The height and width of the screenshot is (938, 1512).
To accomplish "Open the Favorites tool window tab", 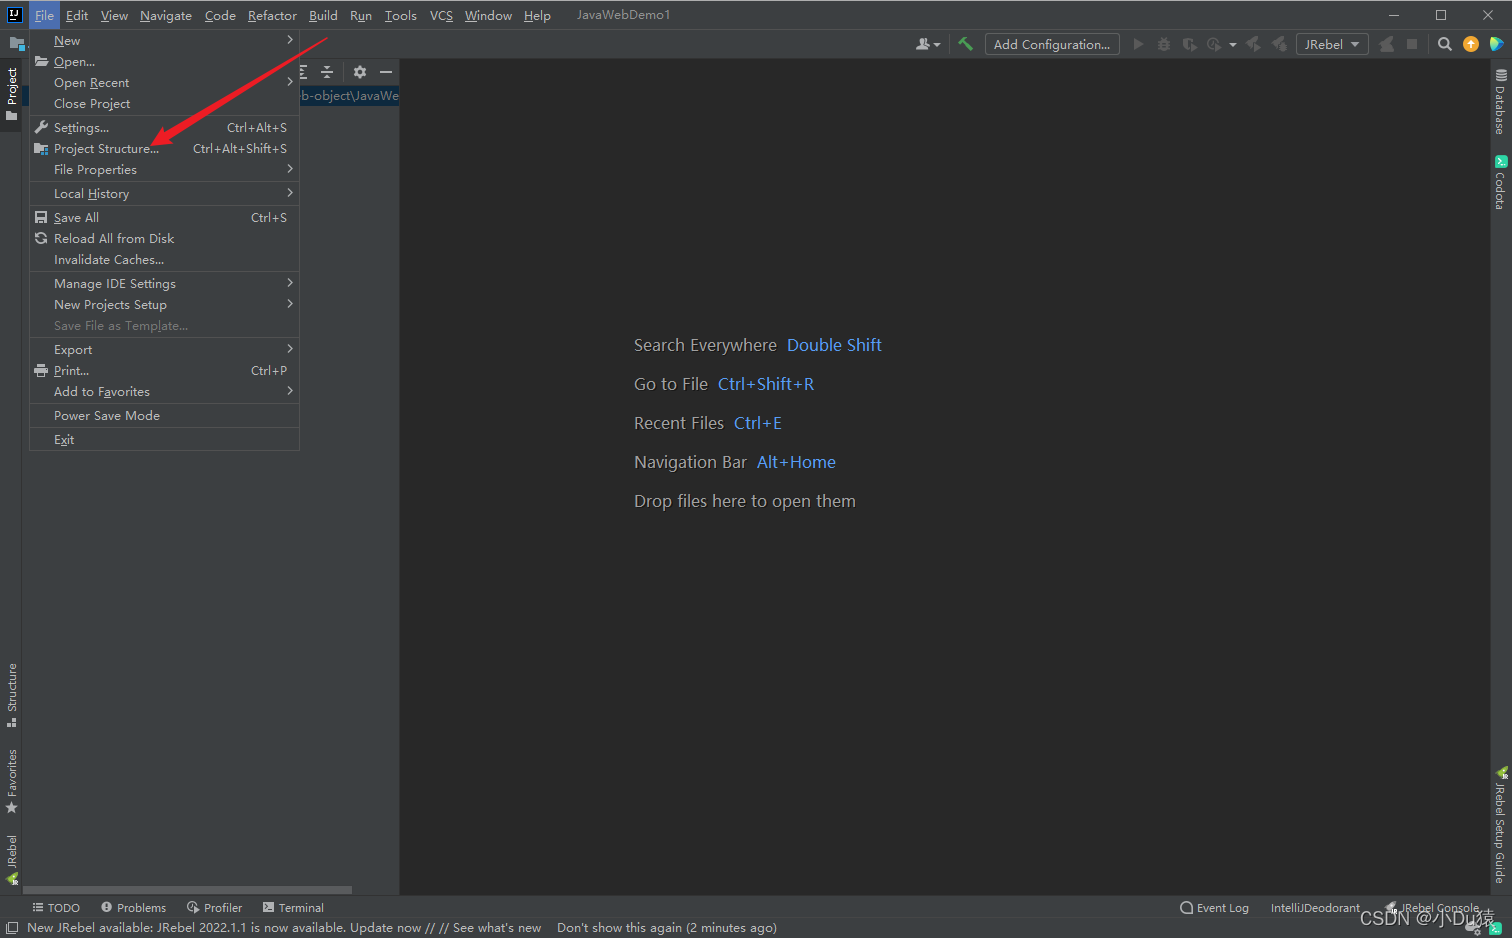I will (x=11, y=781).
